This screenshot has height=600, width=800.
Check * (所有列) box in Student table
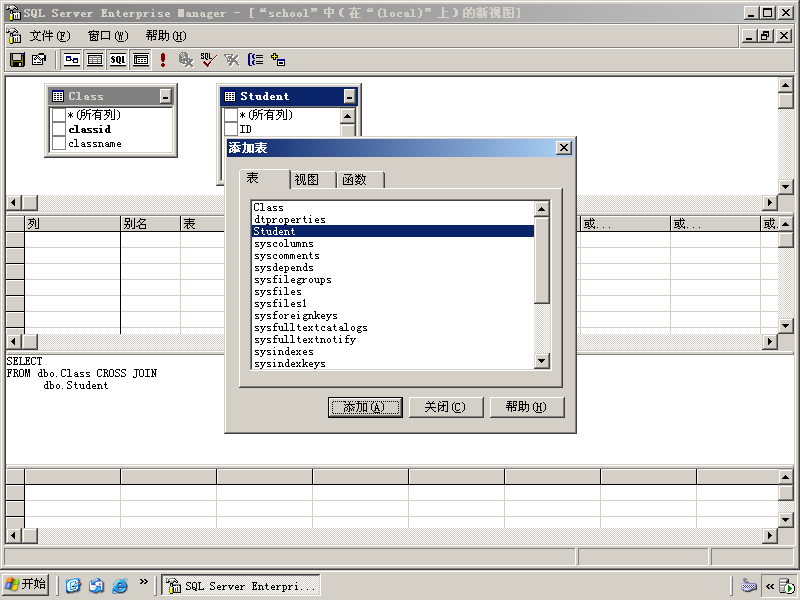(231, 115)
